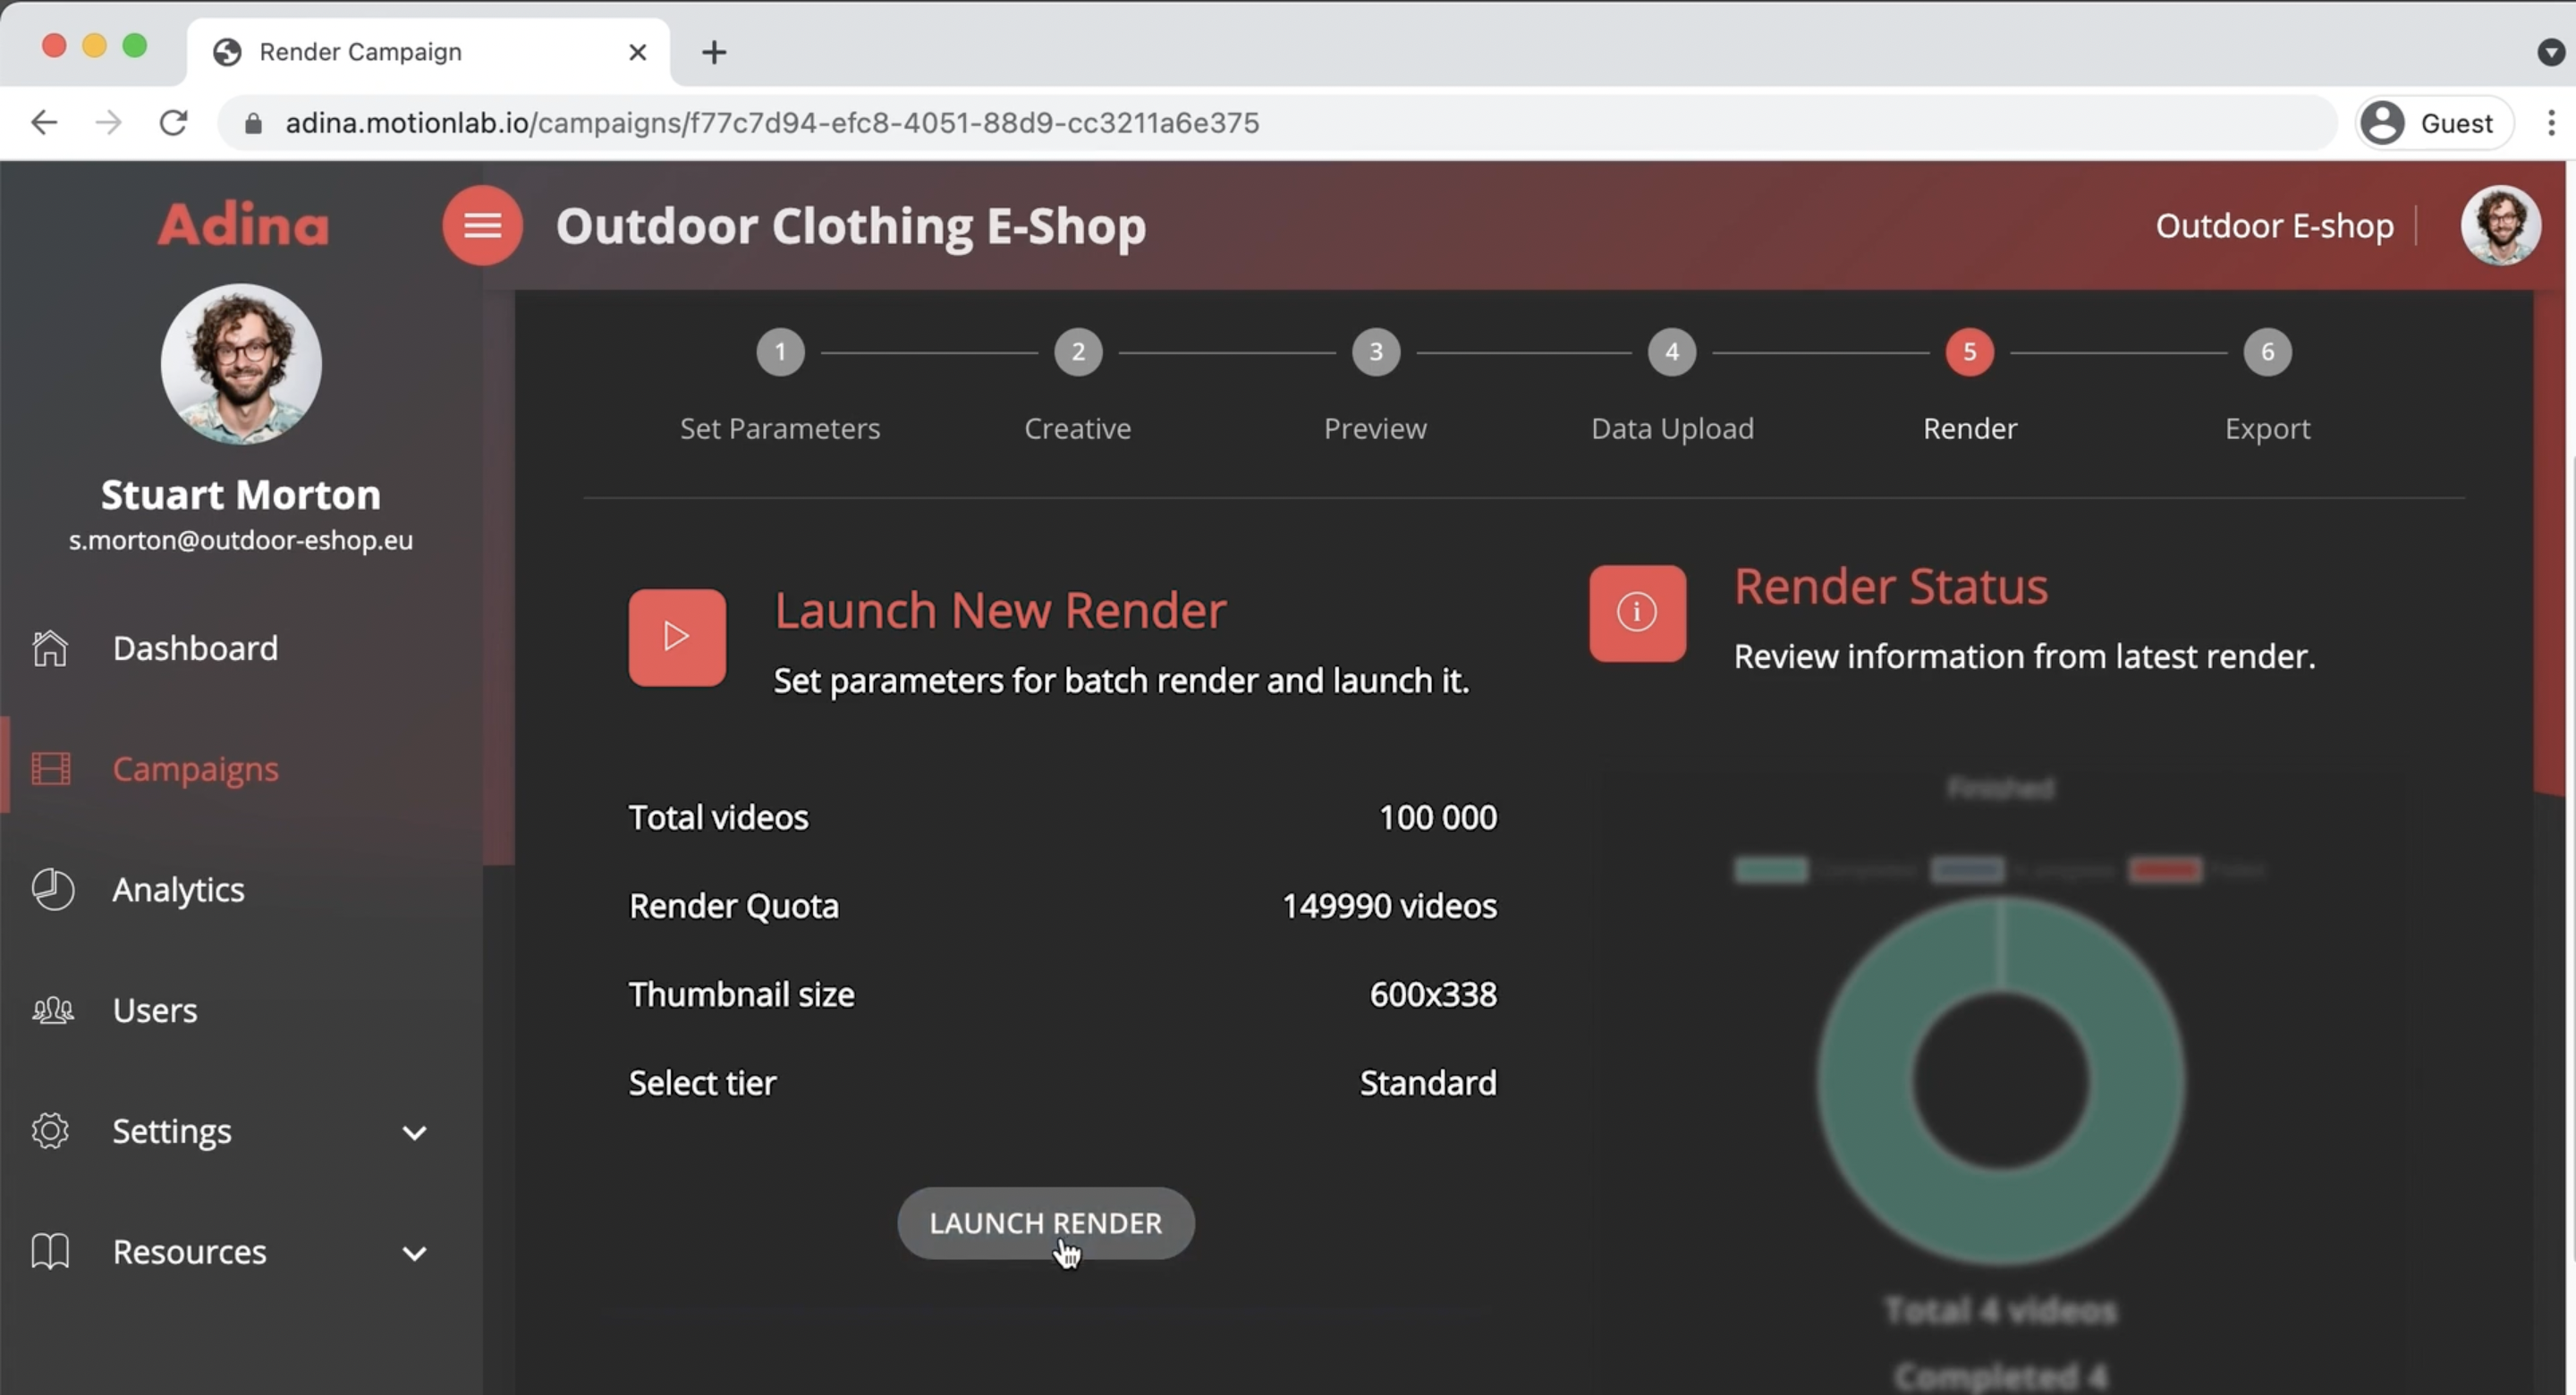Select step 6 Export on the progress bar

(x=2267, y=352)
